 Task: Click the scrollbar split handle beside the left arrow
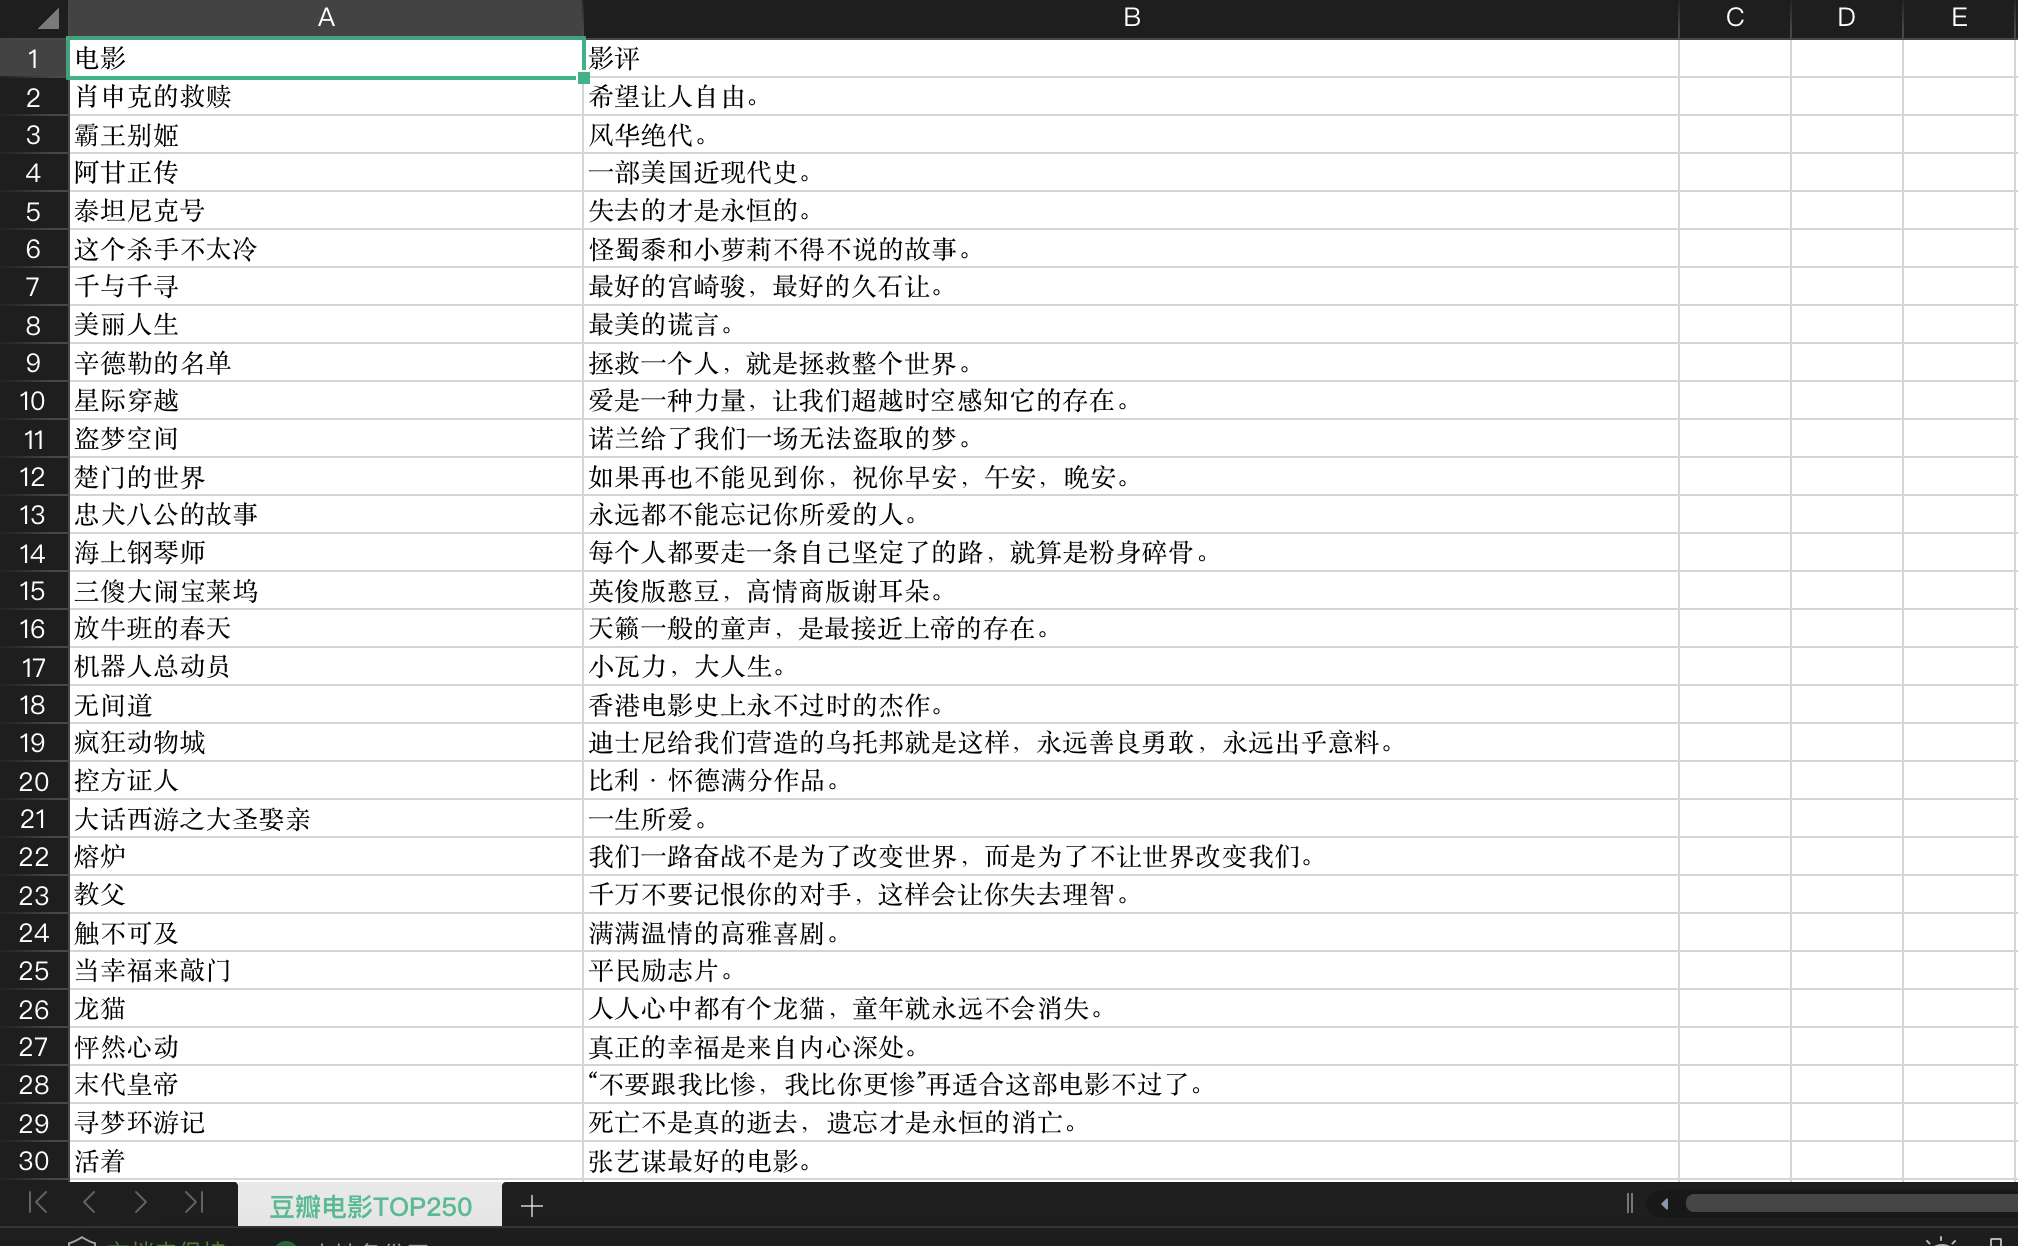click(1630, 1204)
